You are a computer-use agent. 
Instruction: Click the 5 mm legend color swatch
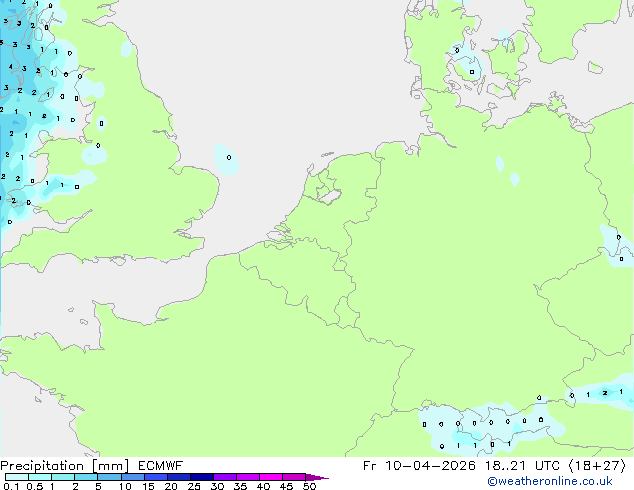109,477
